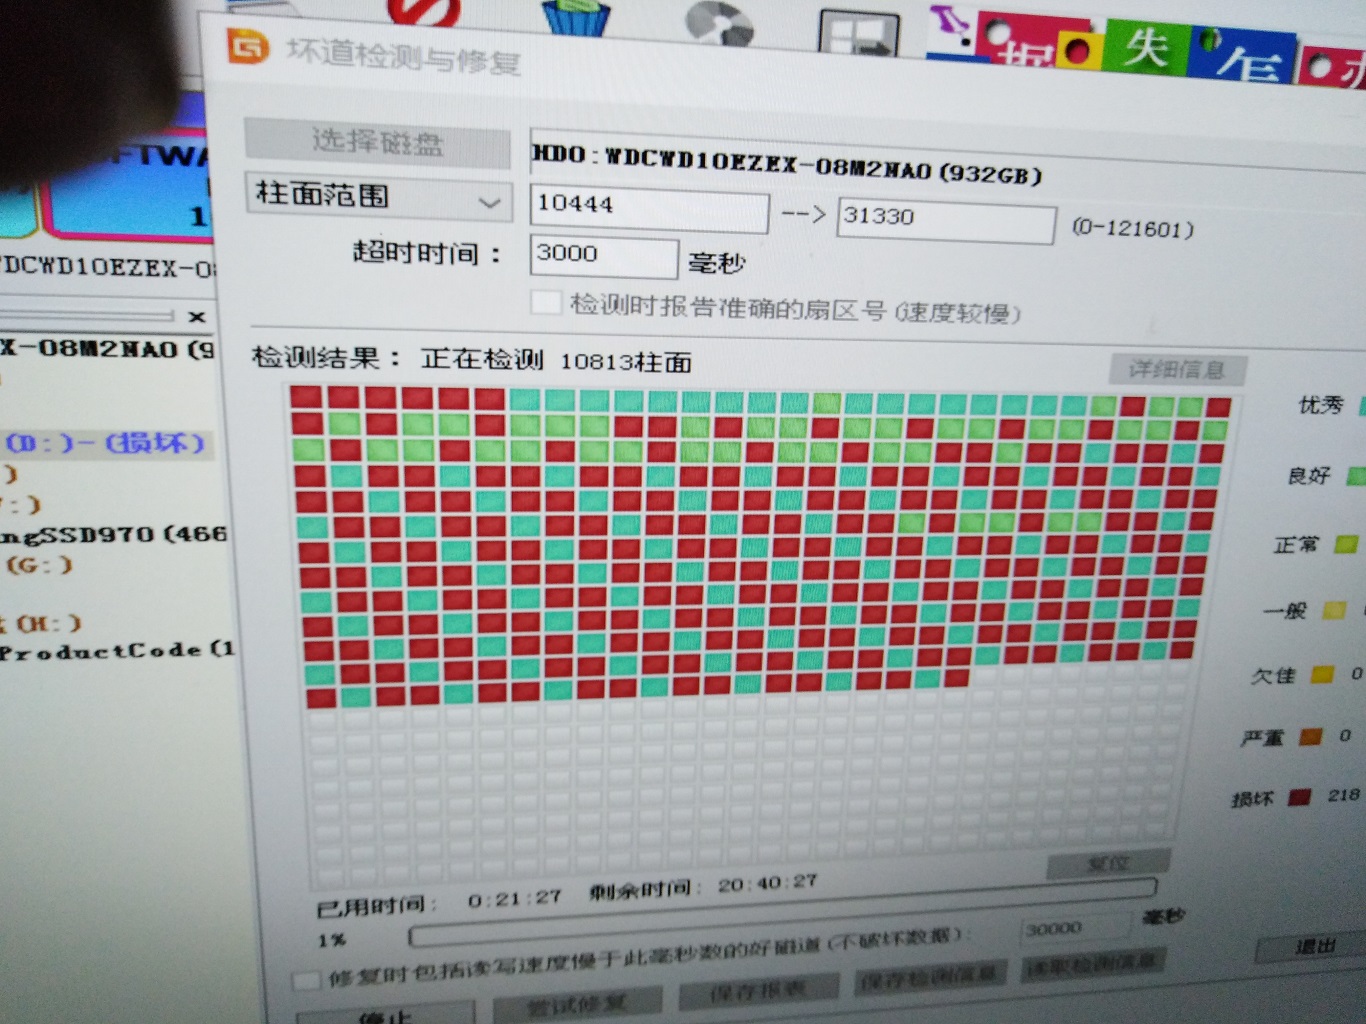Click the DCWD10EZEX disk label in background window
This screenshot has height=1024, width=1366.
pyautogui.click(x=106, y=268)
